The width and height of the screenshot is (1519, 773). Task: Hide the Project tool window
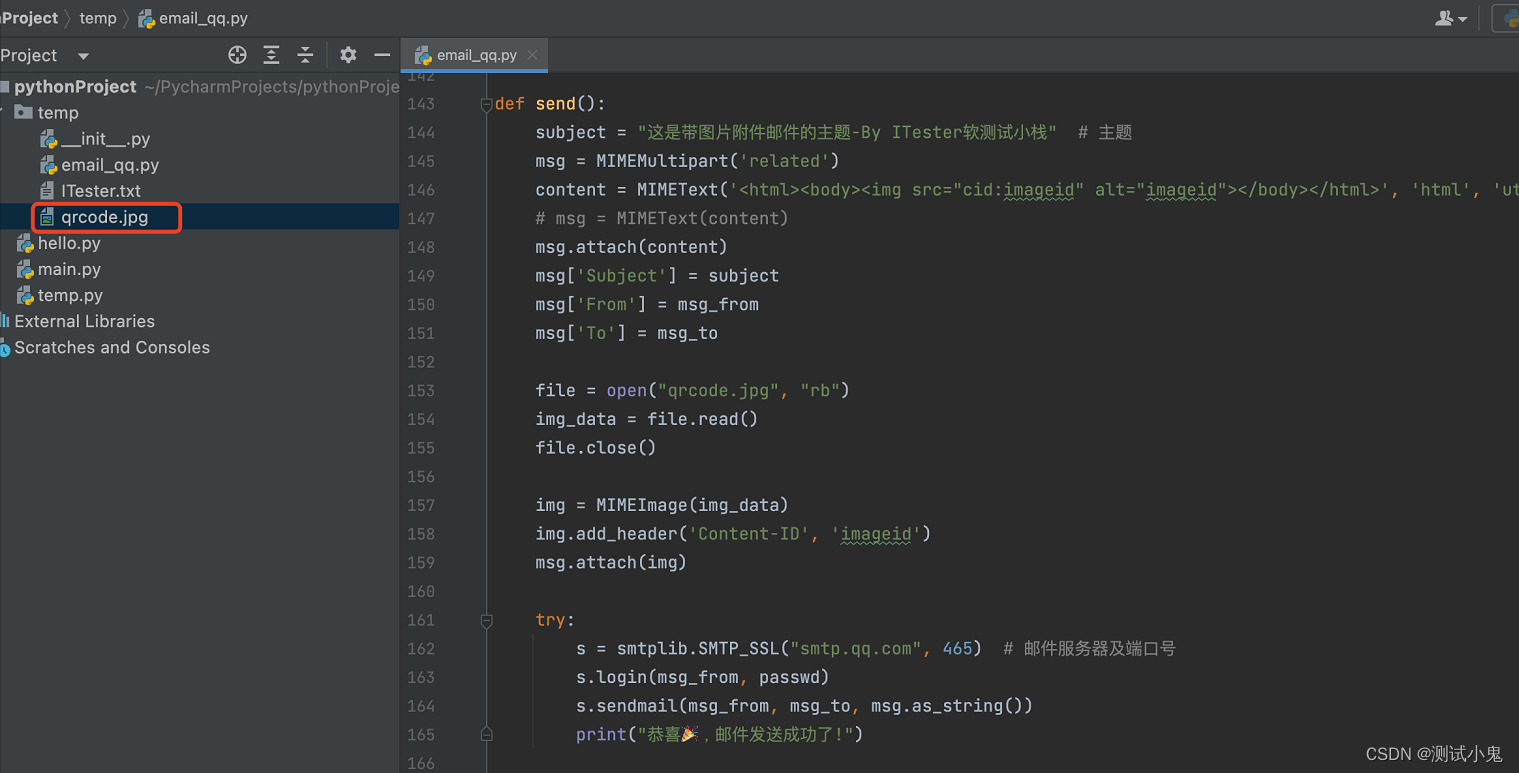(381, 55)
